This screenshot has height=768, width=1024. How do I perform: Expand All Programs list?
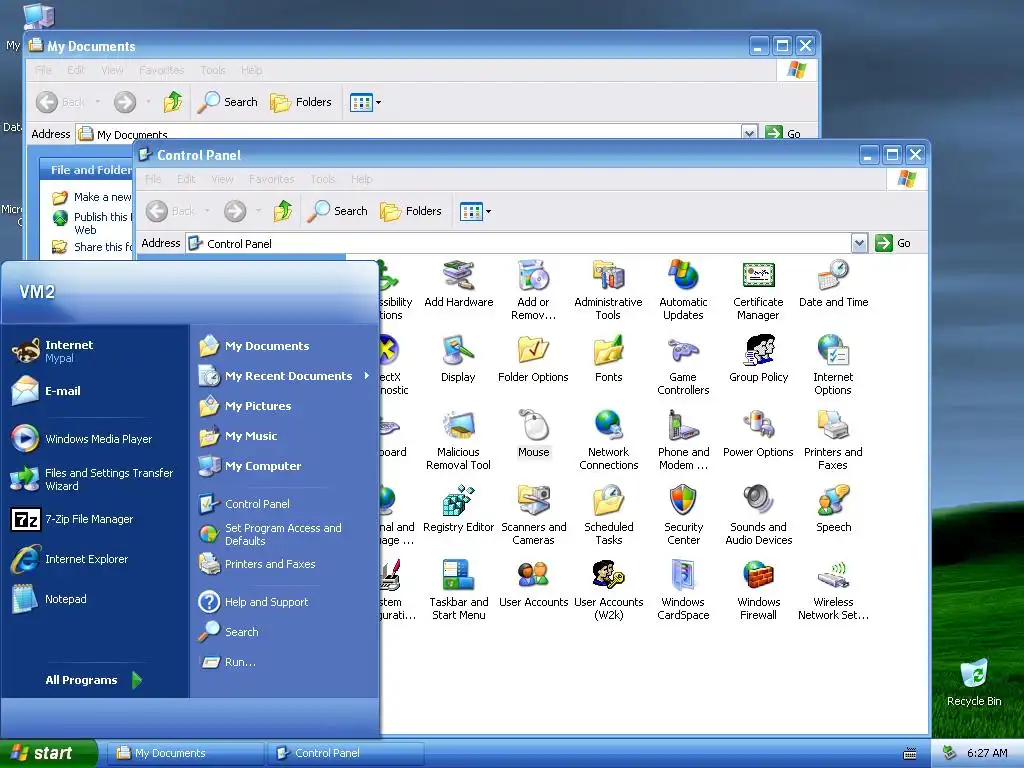[x=93, y=680]
